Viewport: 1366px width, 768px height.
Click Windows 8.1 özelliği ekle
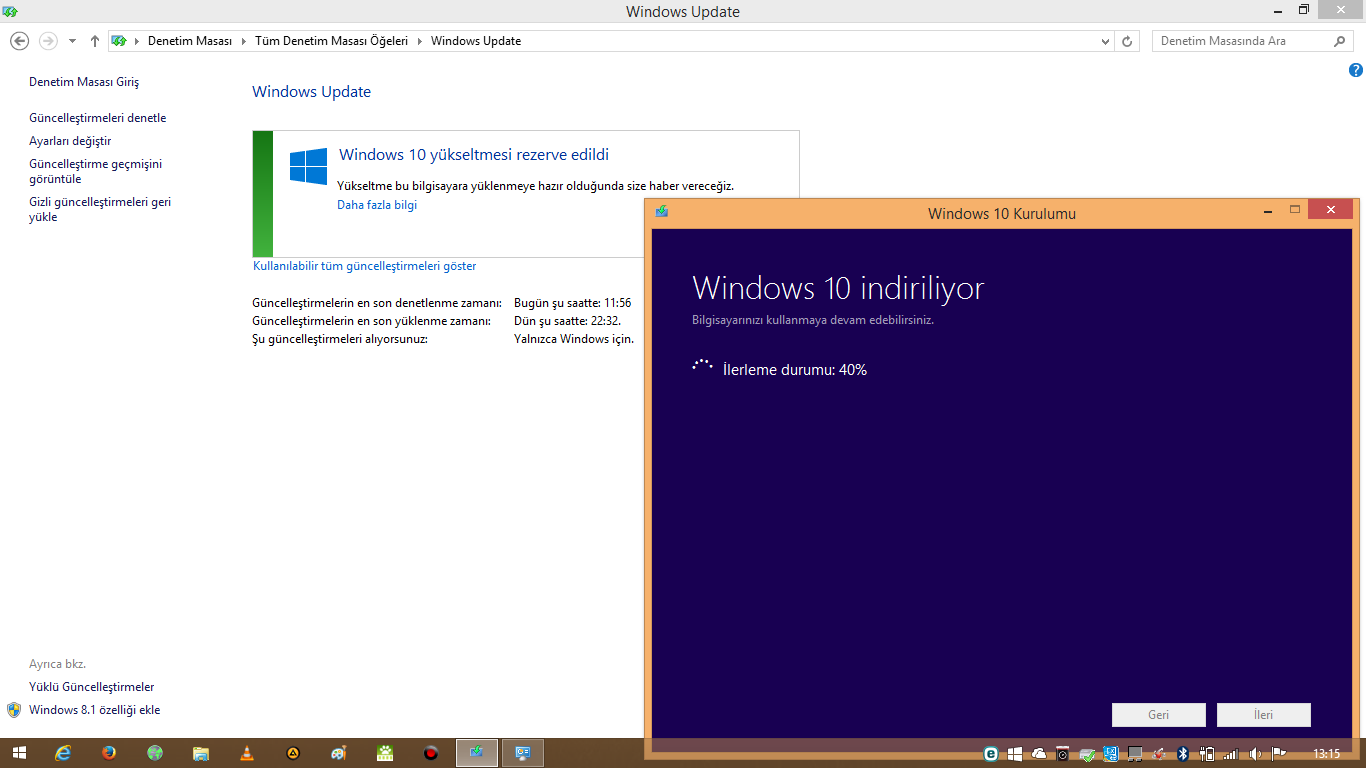[95, 710]
